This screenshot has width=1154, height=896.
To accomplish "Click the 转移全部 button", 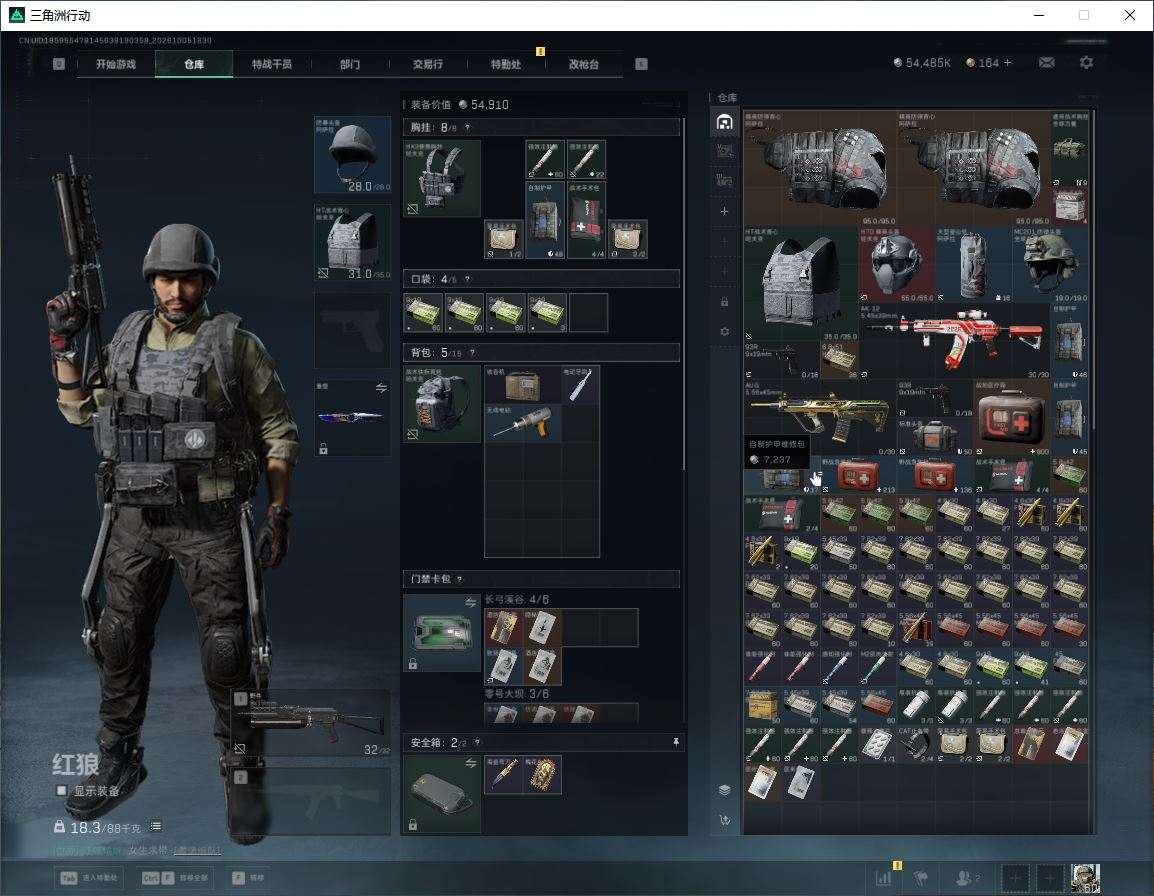I will point(174,878).
